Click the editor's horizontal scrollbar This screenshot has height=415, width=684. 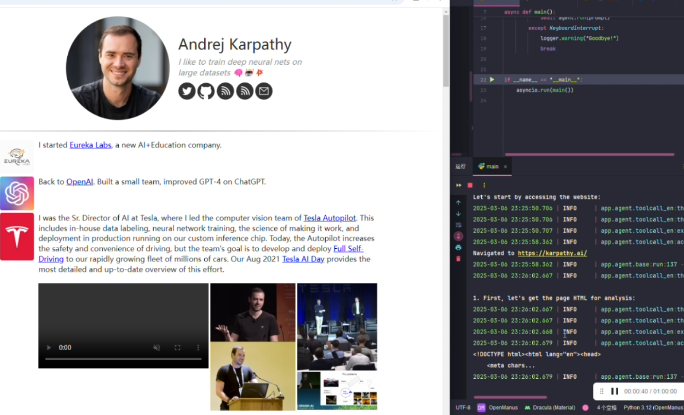click(589, 154)
